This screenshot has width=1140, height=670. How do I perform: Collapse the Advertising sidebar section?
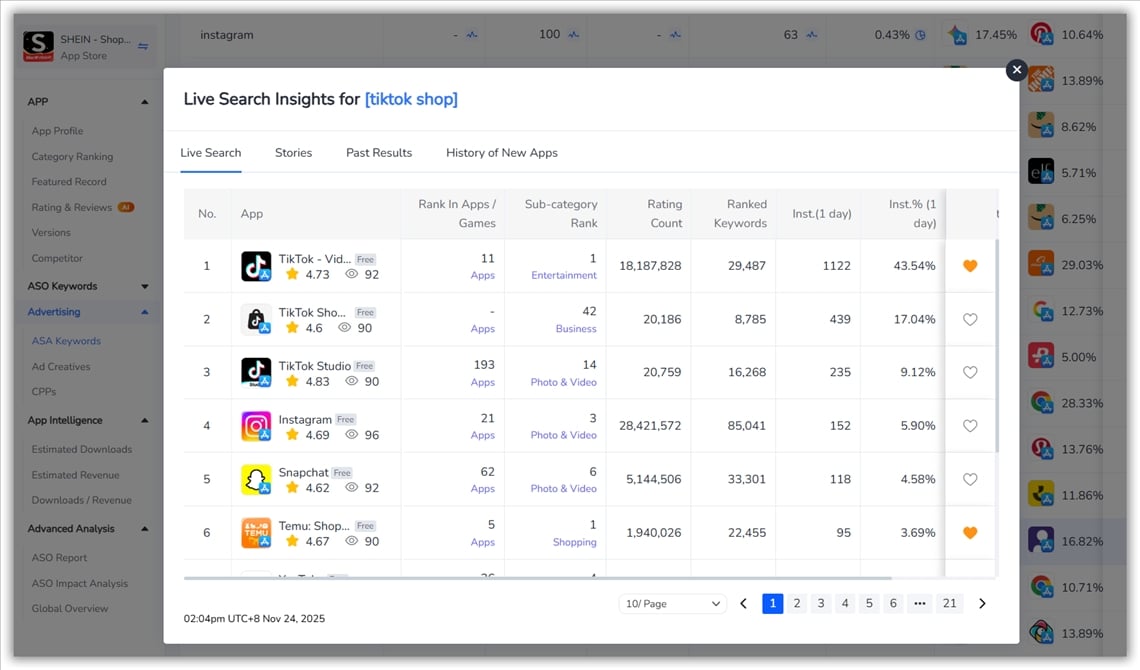144,312
